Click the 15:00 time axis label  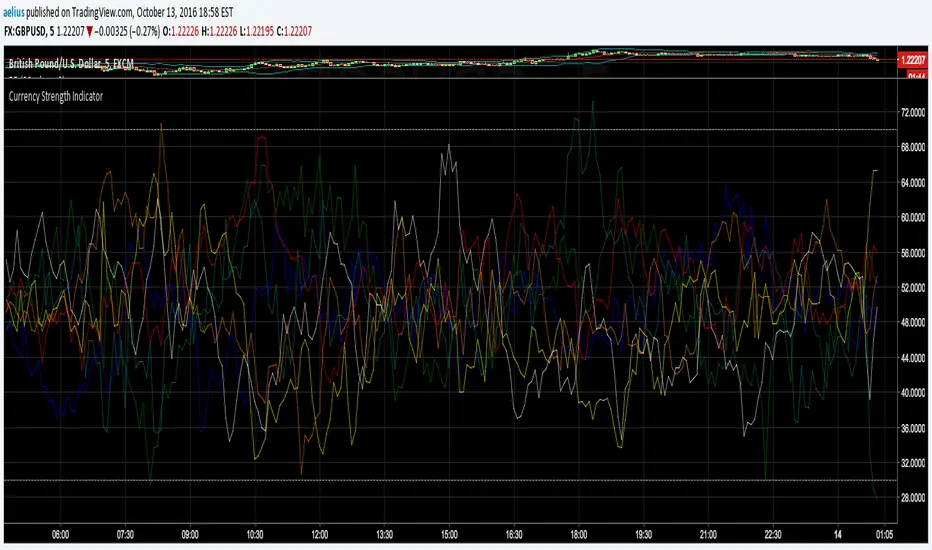pyautogui.click(x=450, y=535)
